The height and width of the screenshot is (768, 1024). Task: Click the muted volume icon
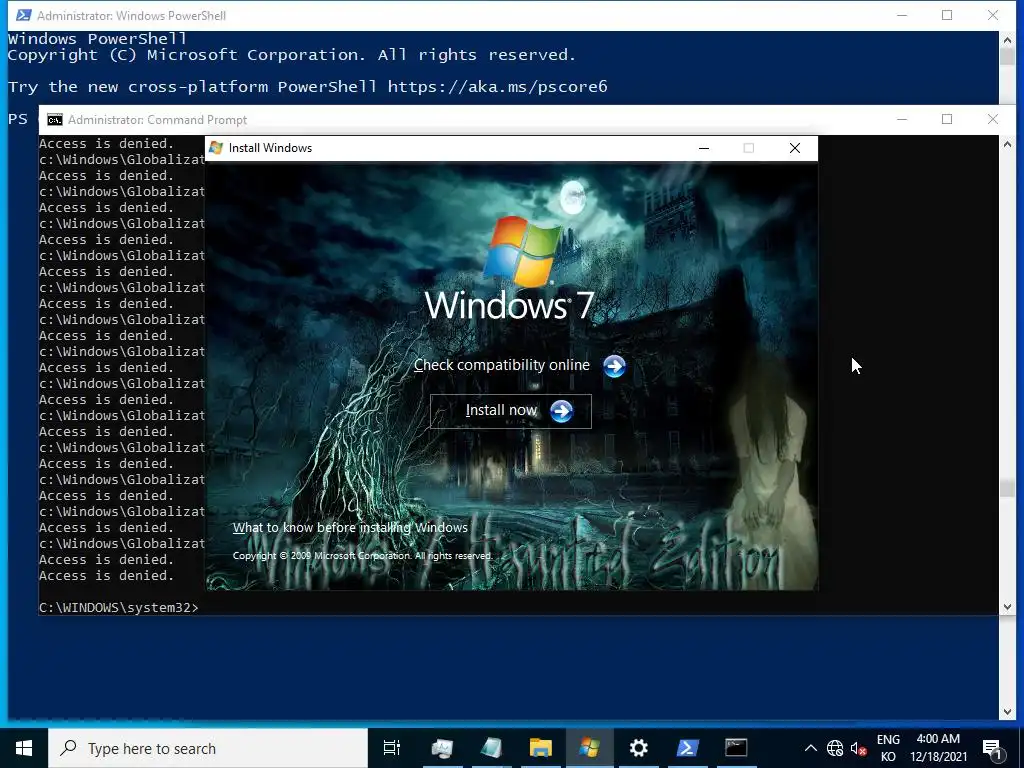[858, 748]
